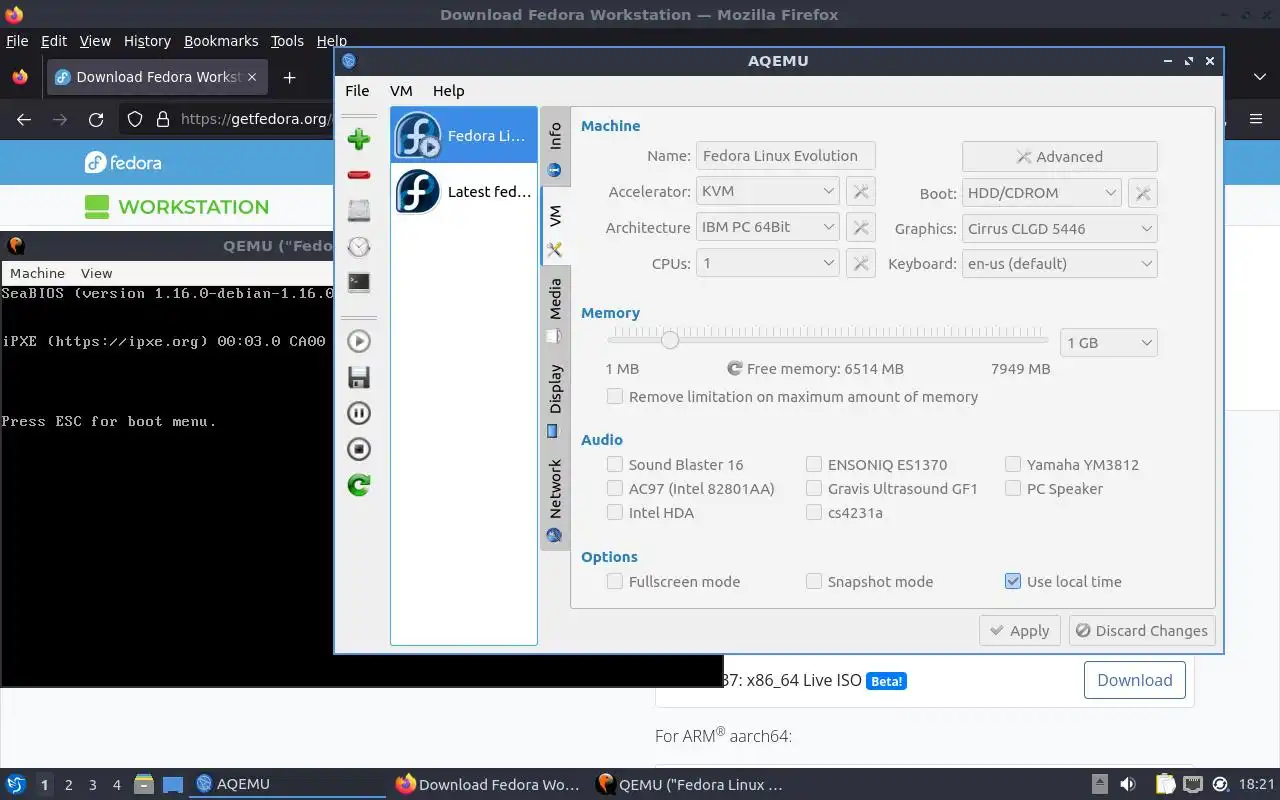Pause the VM with the pause icon

pyautogui.click(x=359, y=413)
